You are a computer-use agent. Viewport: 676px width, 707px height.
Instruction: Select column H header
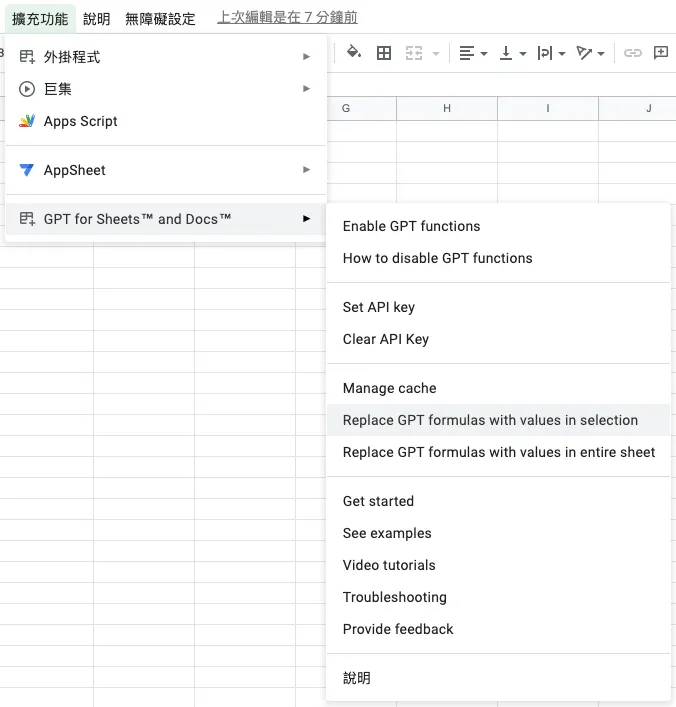coord(447,108)
